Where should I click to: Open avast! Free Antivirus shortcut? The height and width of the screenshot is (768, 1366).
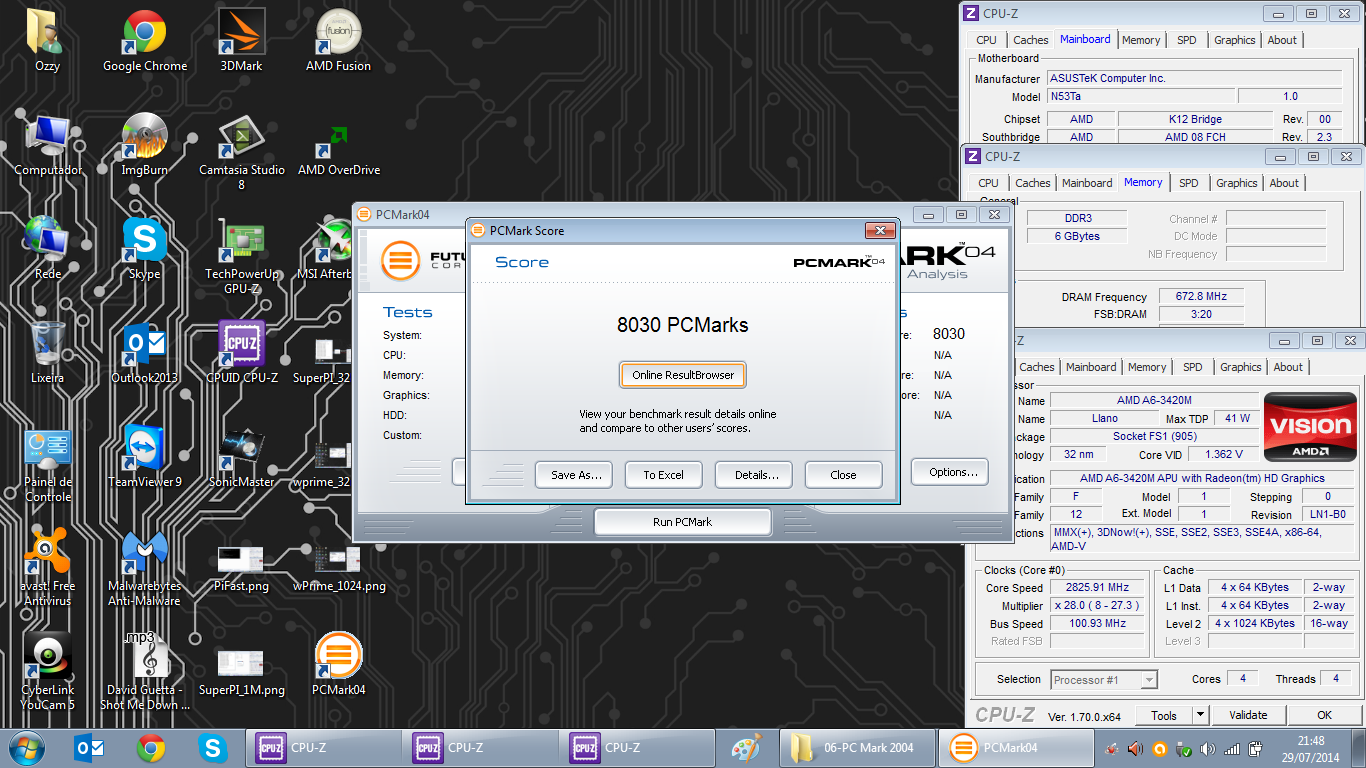[47, 567]
